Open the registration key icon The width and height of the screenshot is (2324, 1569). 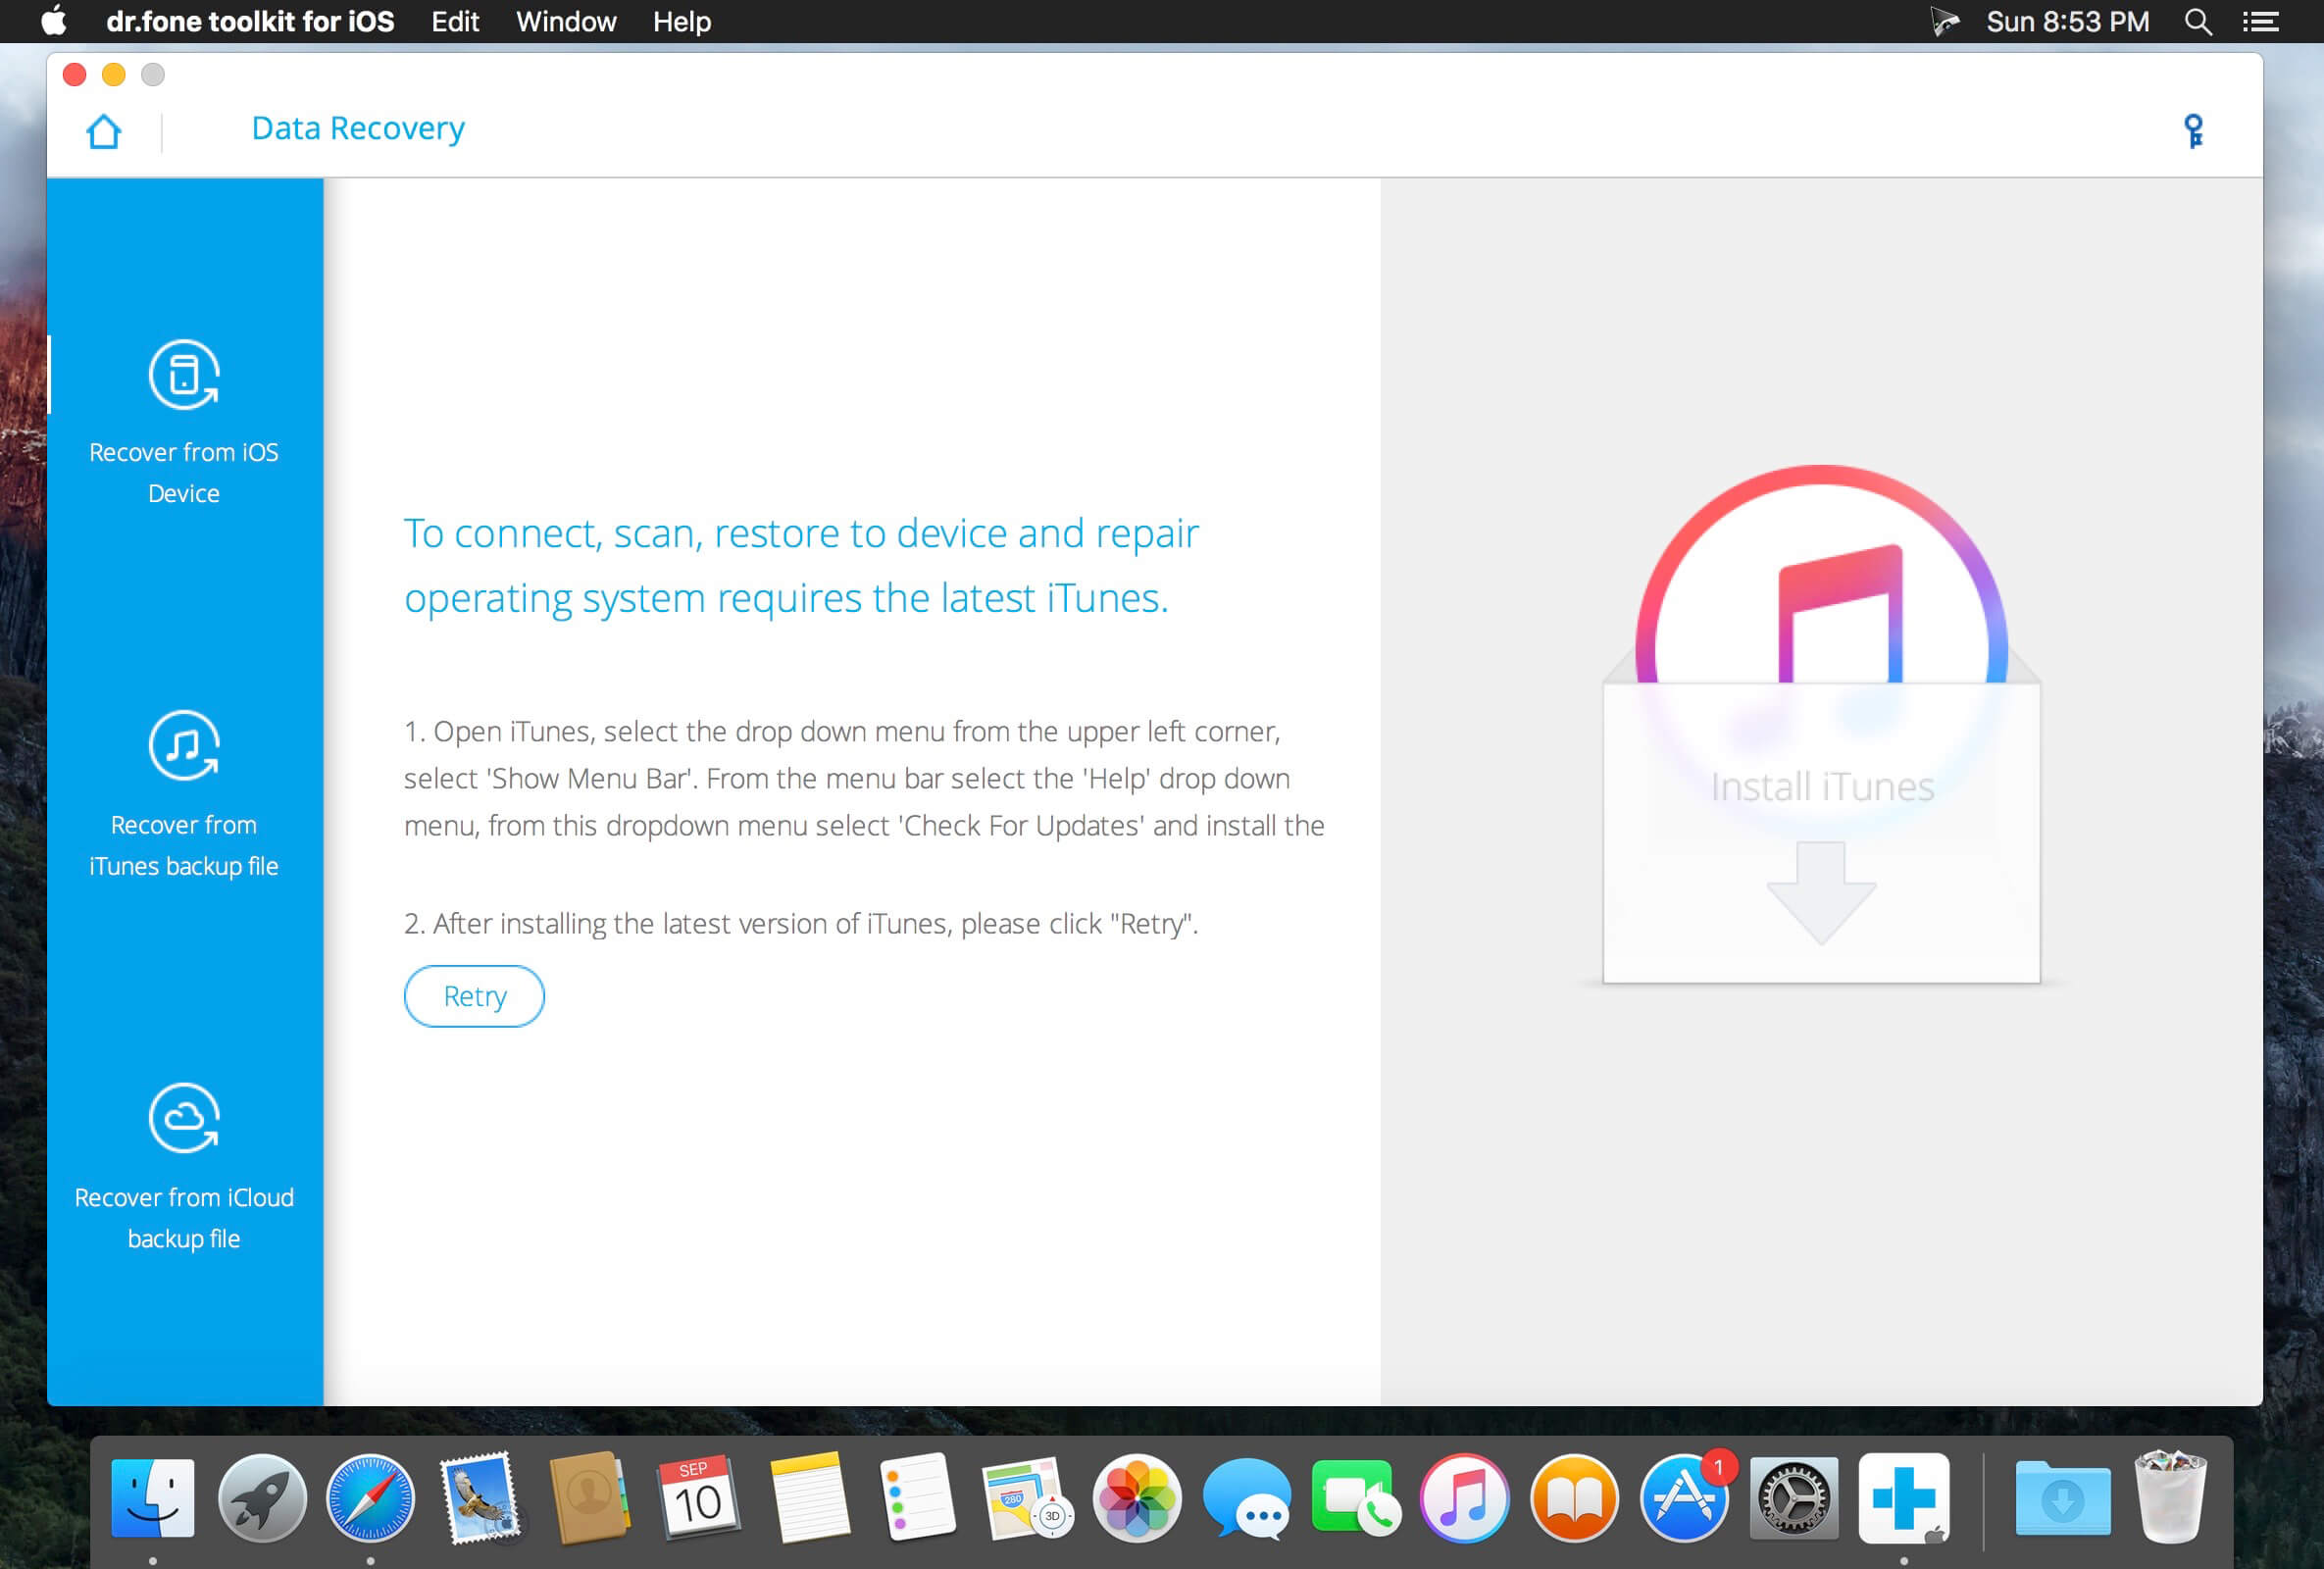pyautogui.click(x=2193, y=131)
